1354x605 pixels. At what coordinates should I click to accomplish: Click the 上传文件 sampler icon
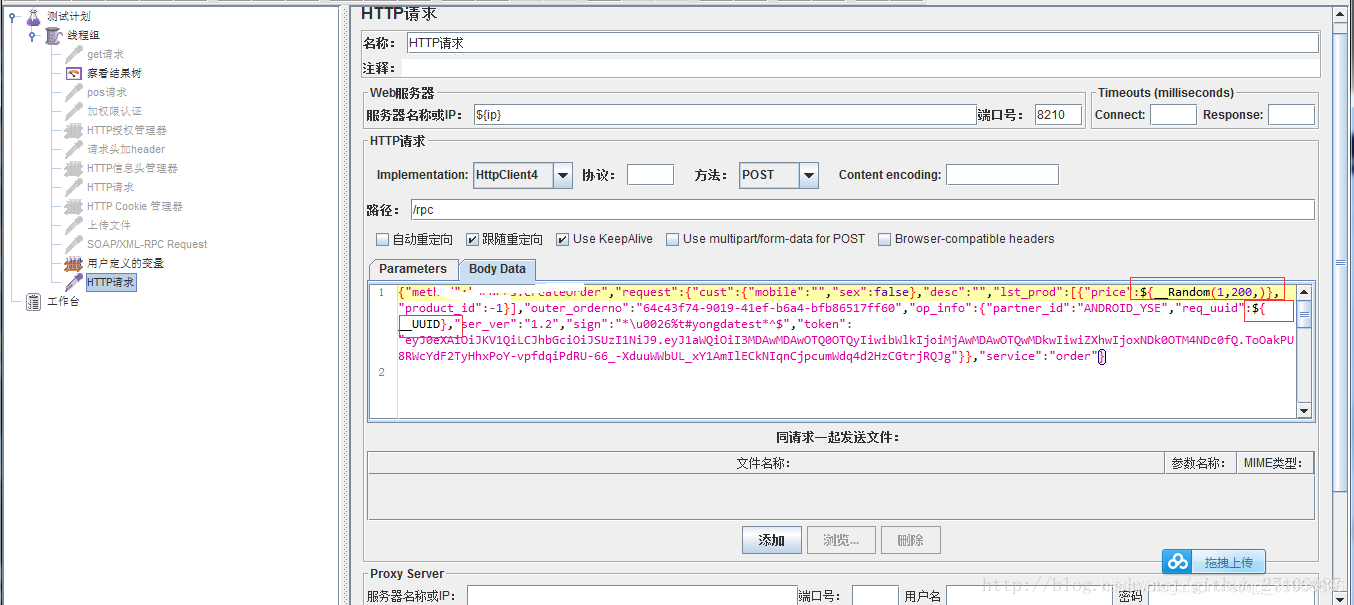tap(74, 225)
